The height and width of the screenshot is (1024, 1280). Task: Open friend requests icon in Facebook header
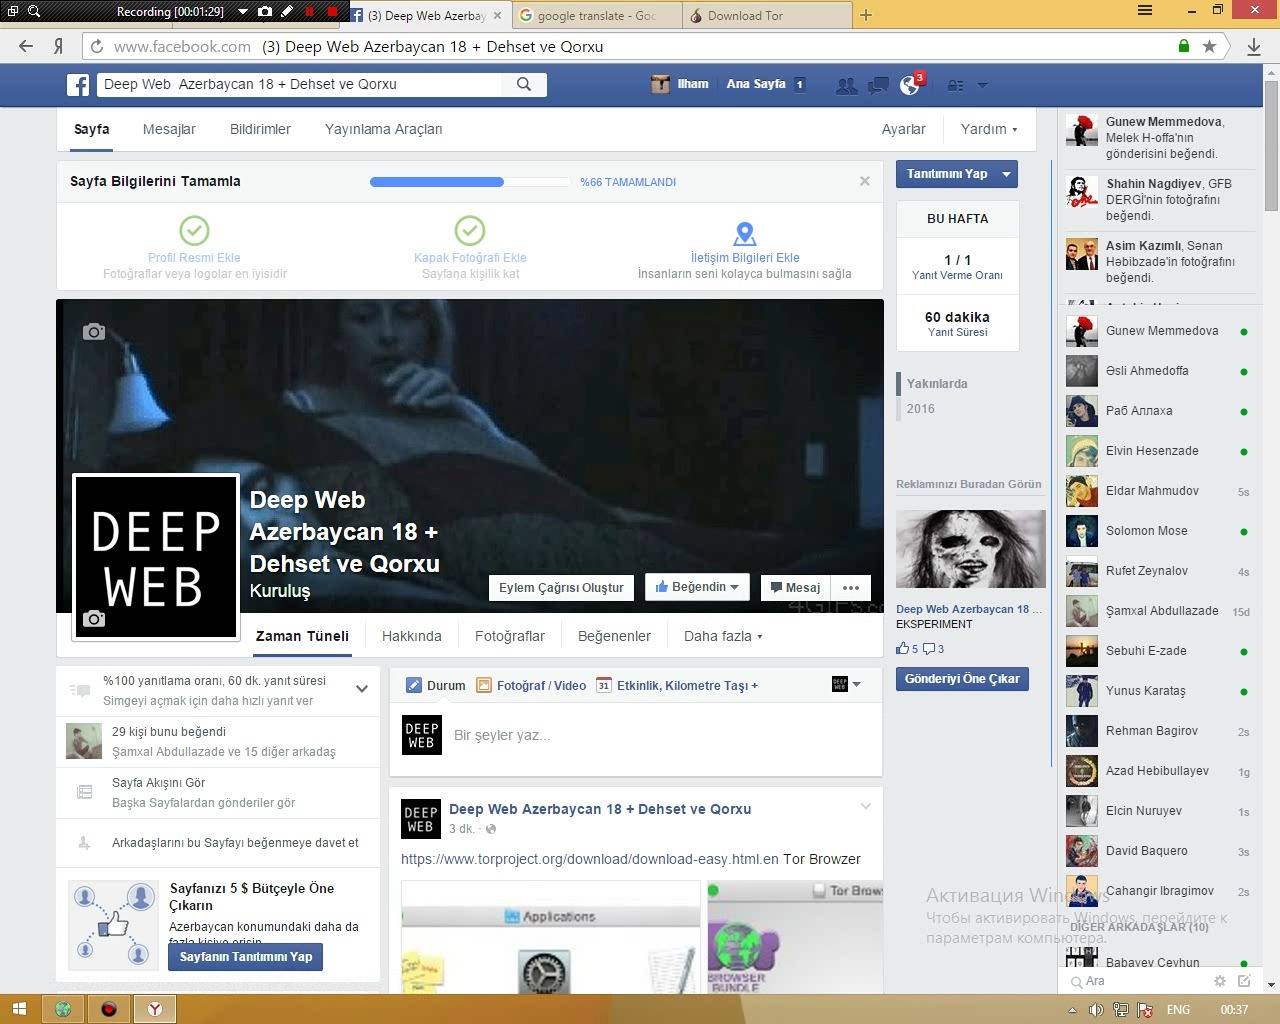point(846,85)
